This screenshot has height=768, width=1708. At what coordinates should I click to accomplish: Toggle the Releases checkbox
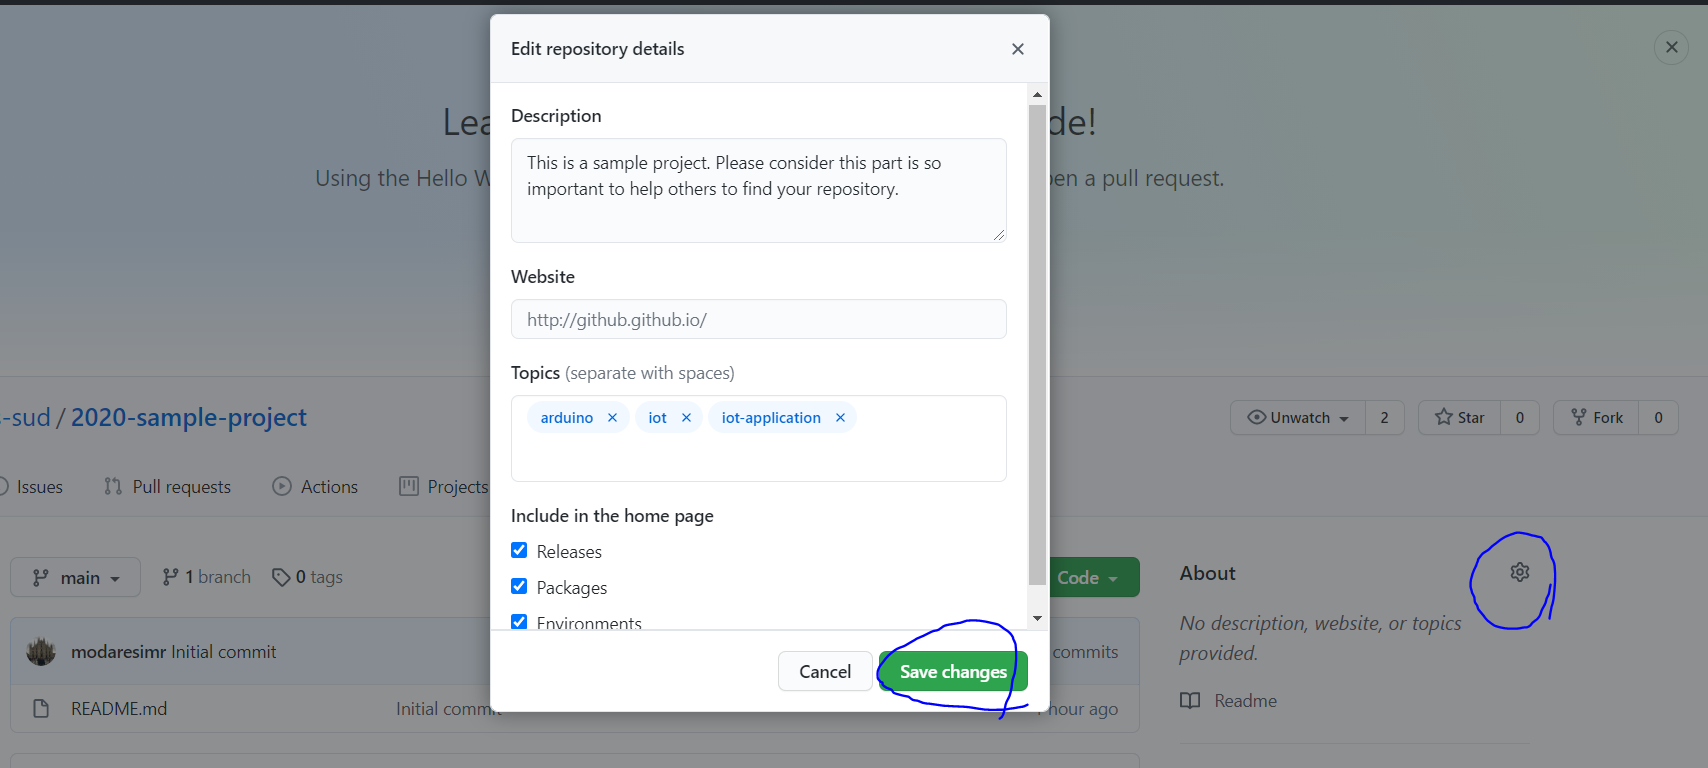(519, 550)
